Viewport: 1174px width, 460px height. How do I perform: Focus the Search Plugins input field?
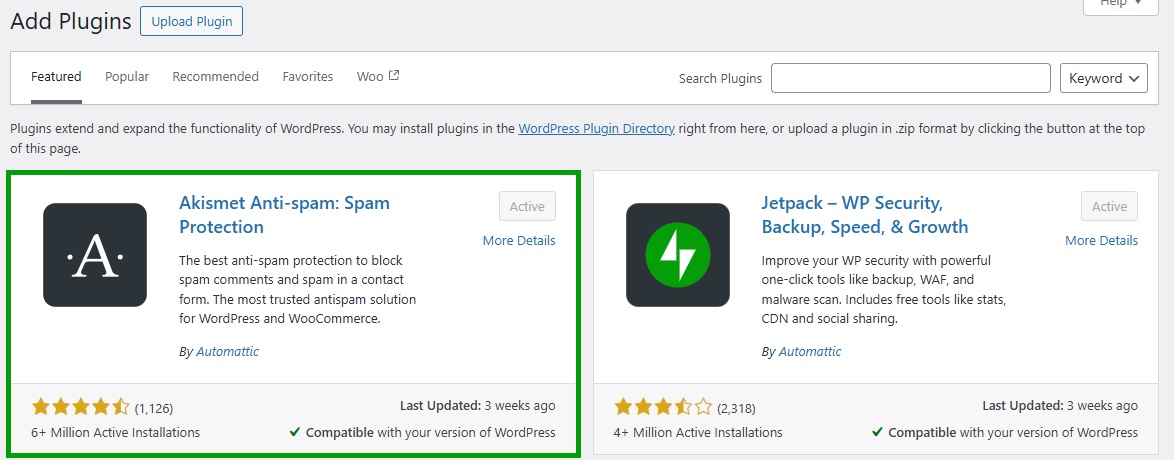(x=911, y=78)
